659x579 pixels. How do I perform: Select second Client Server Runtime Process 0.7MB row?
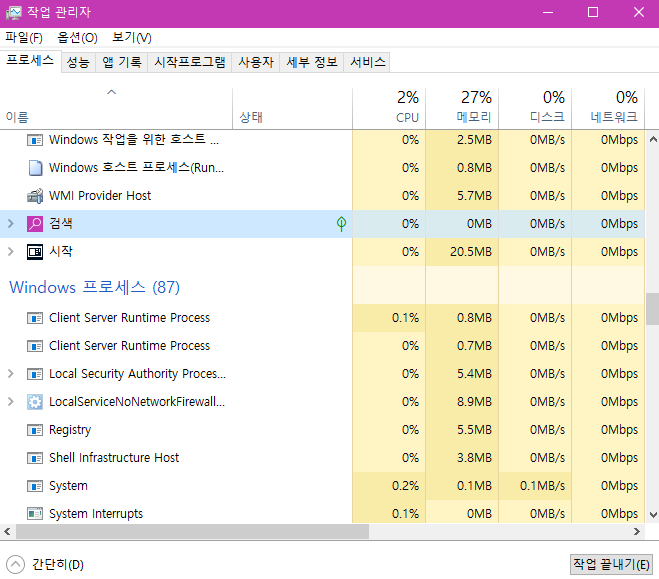click(x=322, y=346)
